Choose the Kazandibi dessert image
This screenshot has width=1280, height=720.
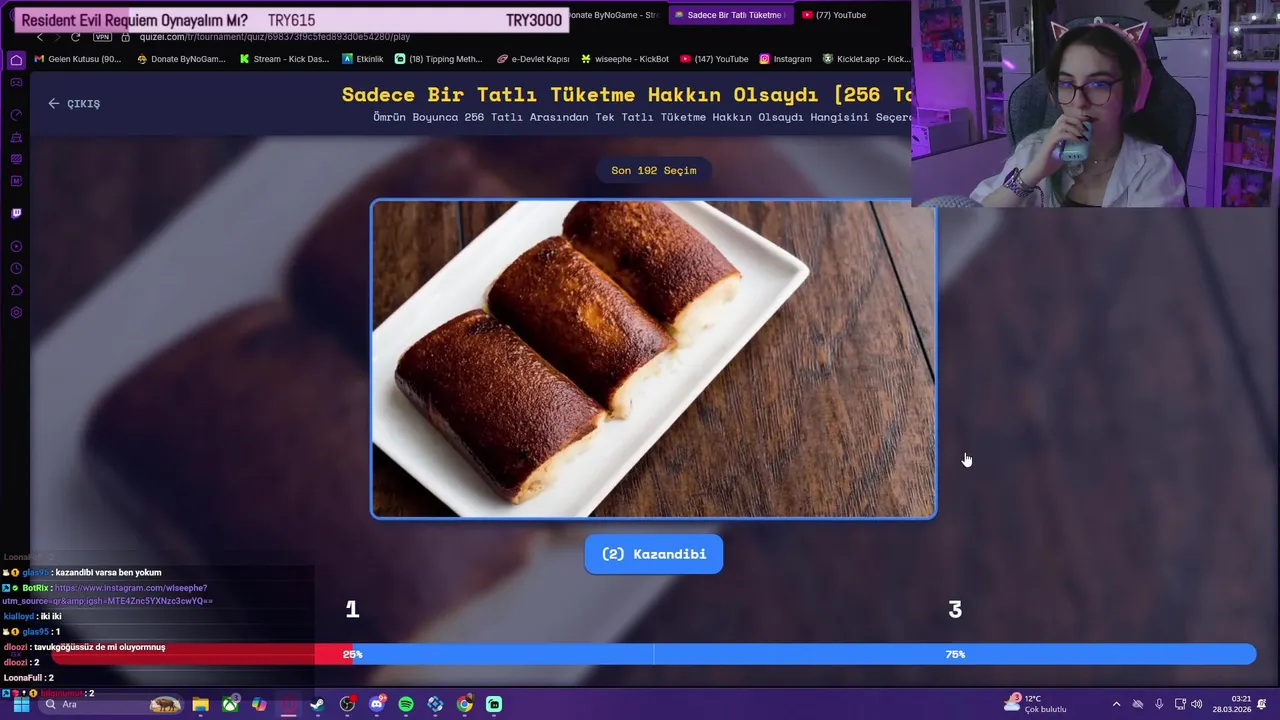654,359
